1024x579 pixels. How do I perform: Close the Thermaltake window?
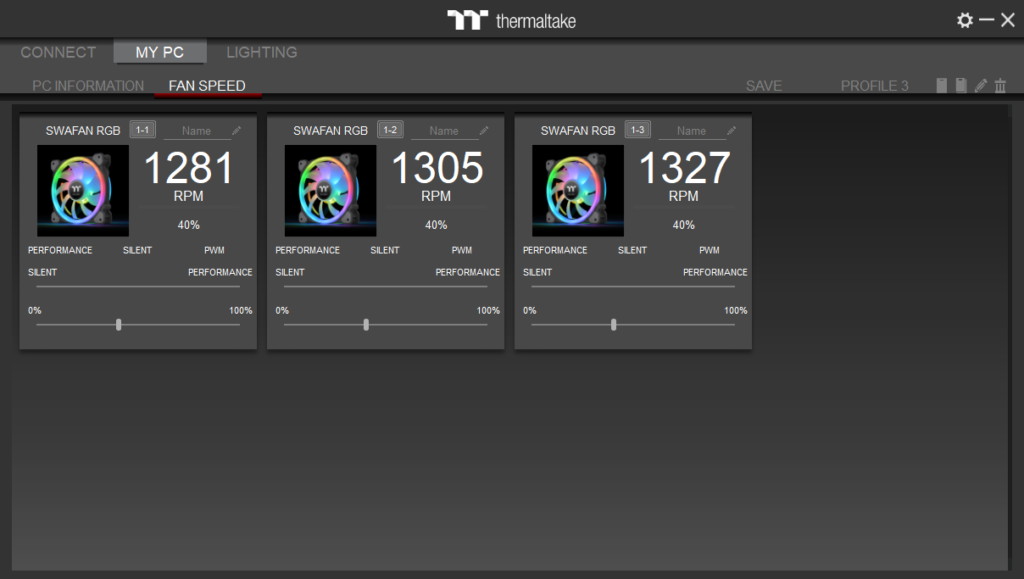pos(1008,20)
